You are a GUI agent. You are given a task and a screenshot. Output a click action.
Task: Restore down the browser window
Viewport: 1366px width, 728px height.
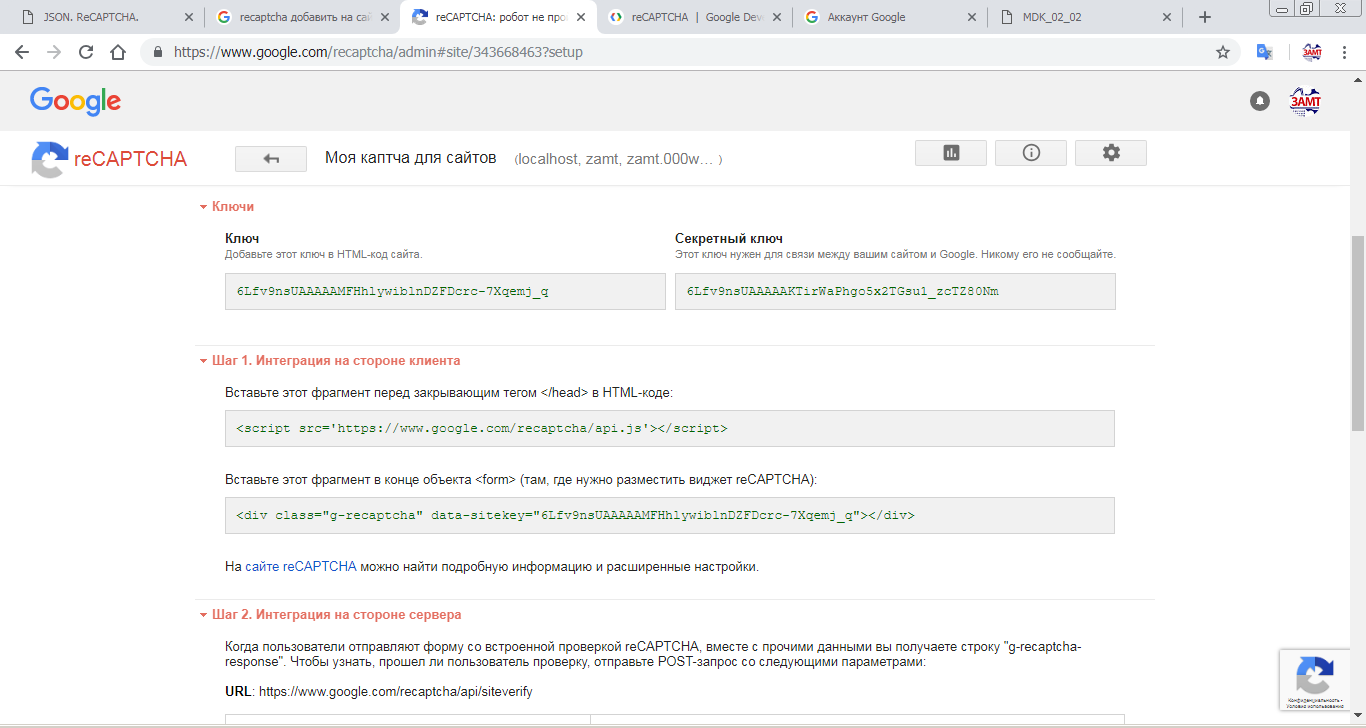coord(1307,8)
